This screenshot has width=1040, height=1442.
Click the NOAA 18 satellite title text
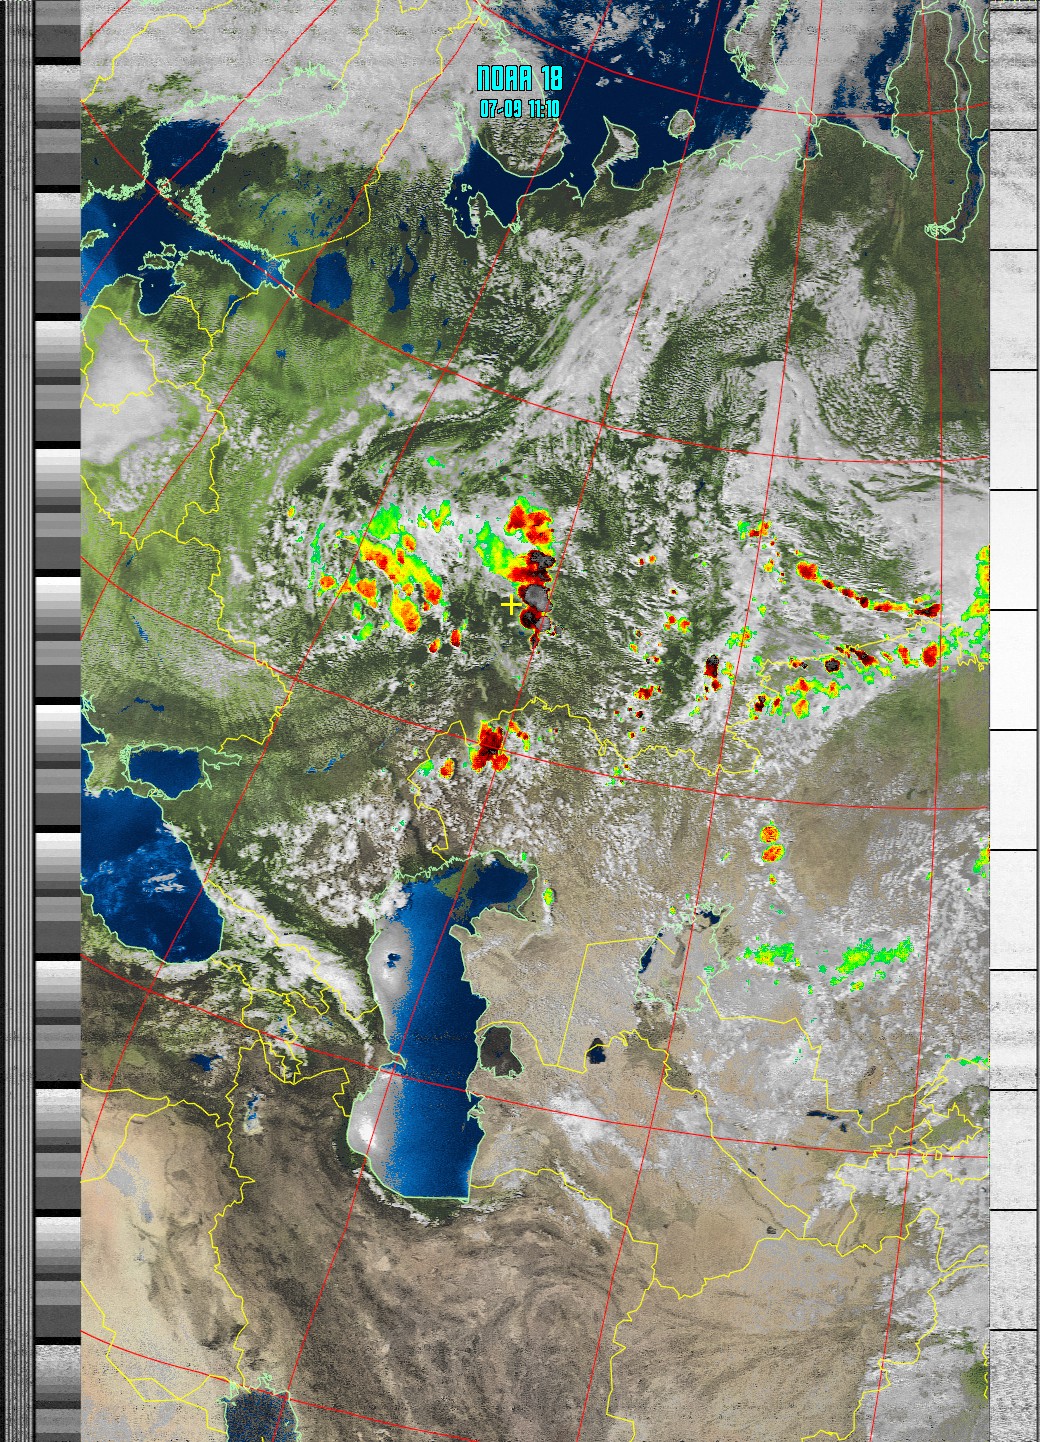[x=519, y=79]
